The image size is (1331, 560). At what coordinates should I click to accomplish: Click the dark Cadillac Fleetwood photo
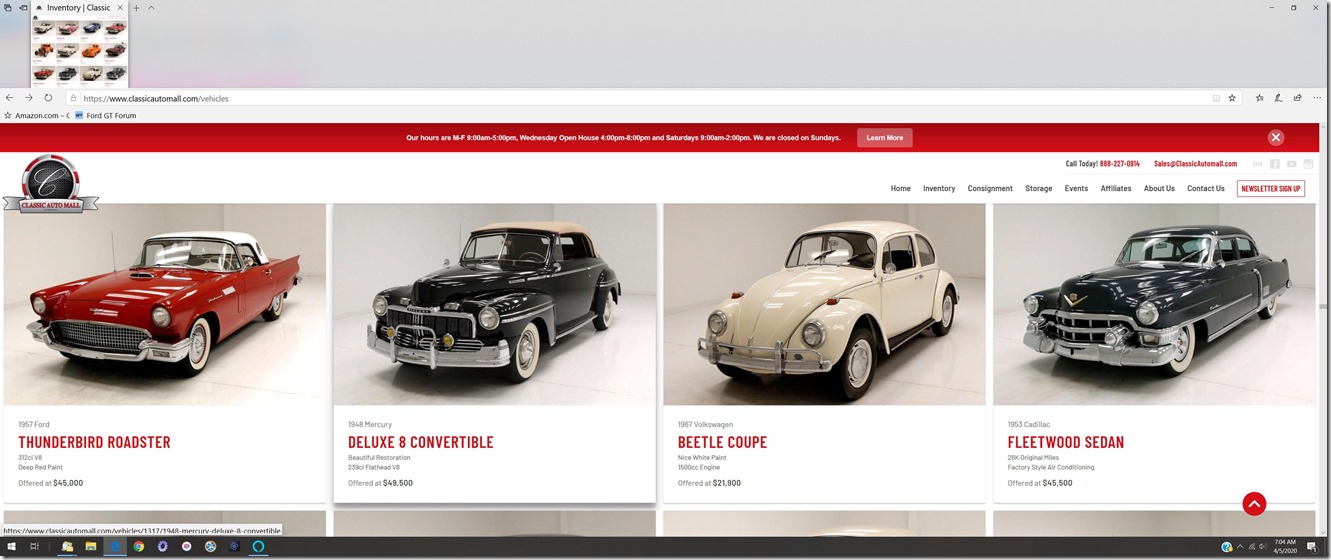[1154, 304]
